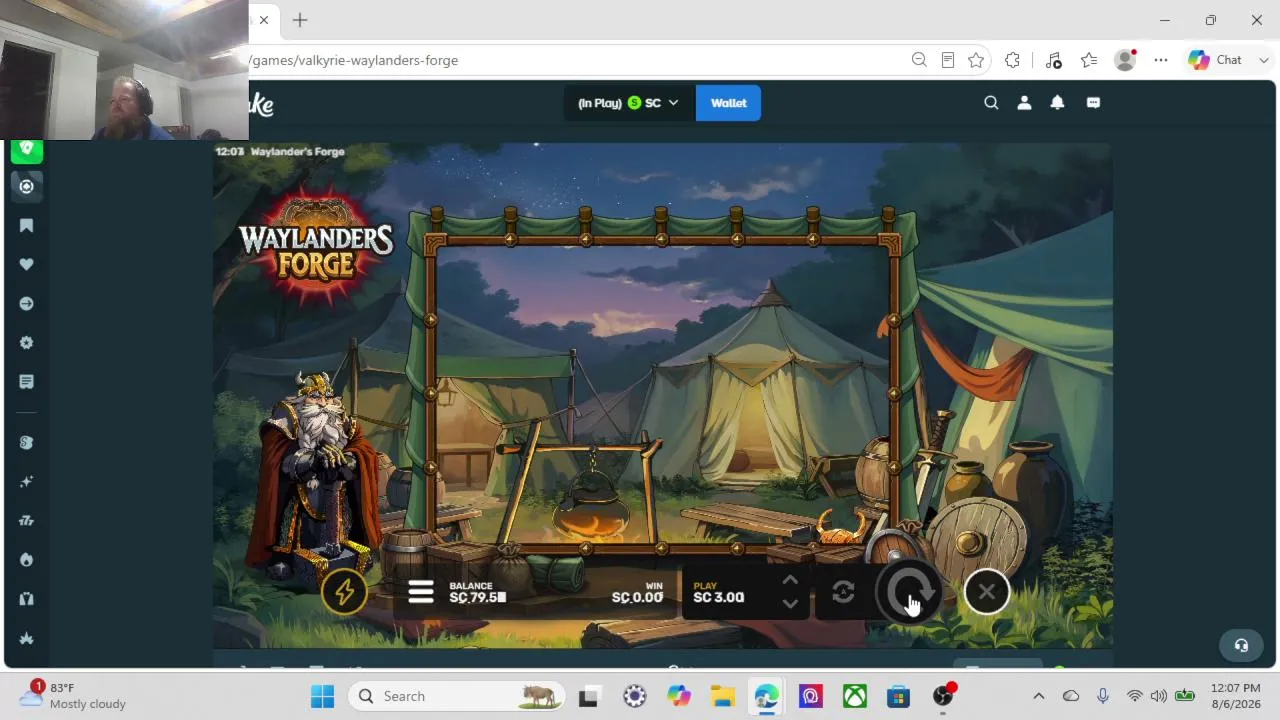1280x720 pixels.
Task: Click the right-arrow circle icon in sidebar
Action: (27, 303)
